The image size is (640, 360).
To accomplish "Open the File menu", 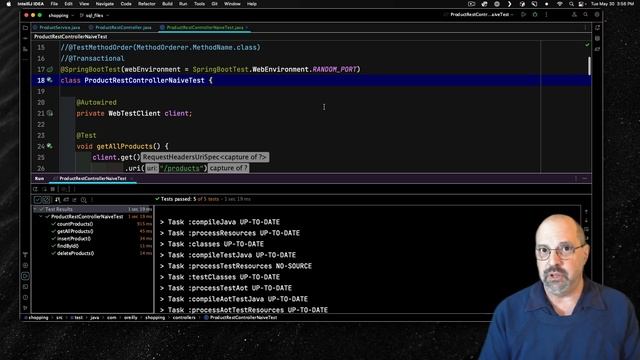I will pyautogui.click(x=54, y=4).
